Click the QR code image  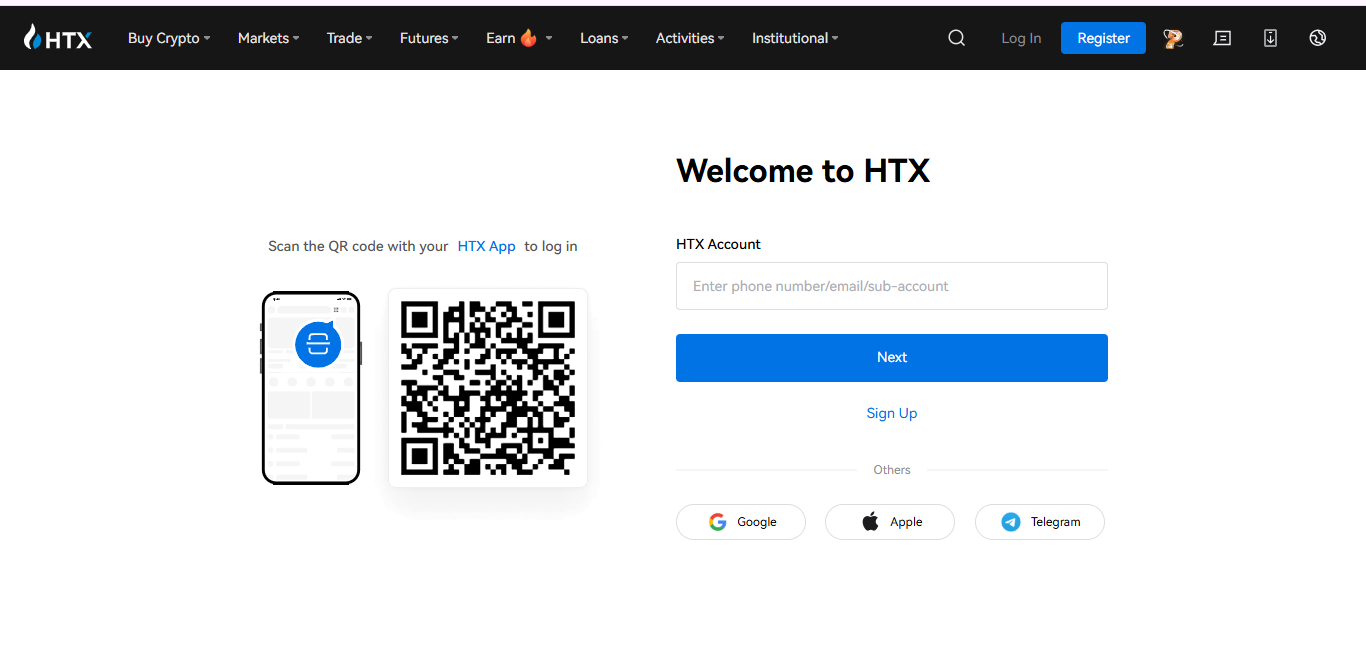tap(487, 387)
